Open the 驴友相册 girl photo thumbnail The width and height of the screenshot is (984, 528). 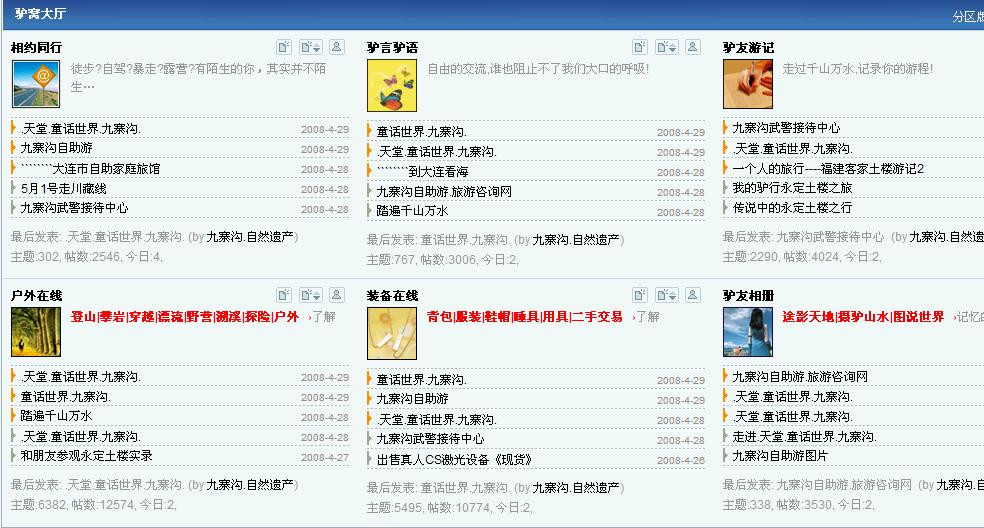(x=747, y=332)
